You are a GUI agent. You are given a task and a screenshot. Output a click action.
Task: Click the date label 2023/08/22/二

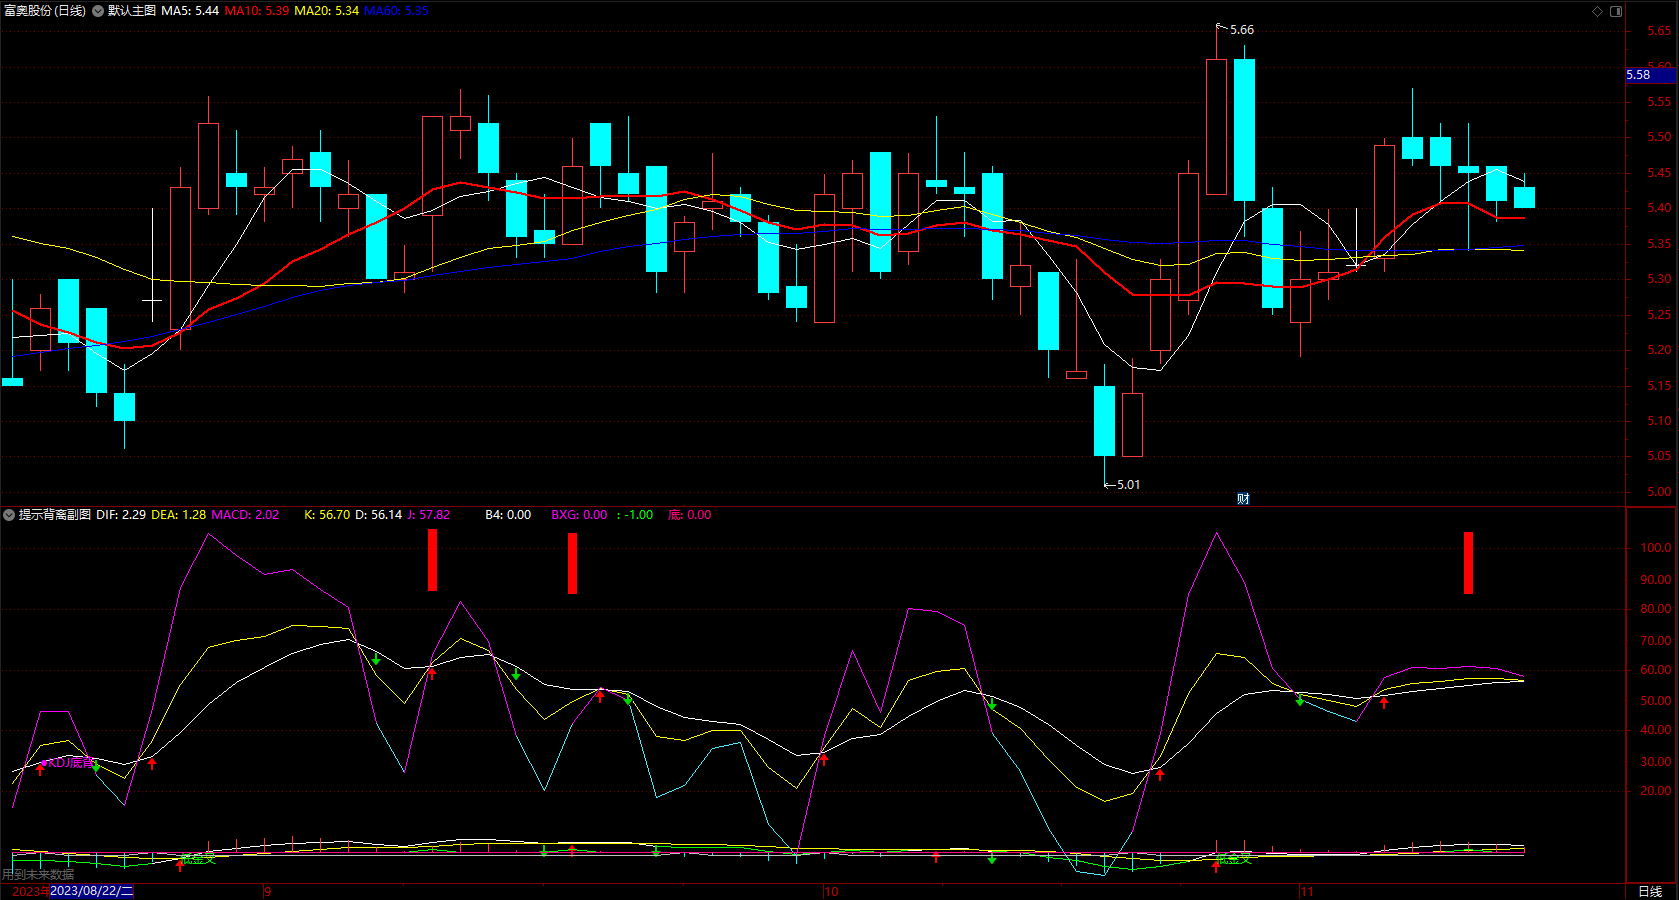92,891
